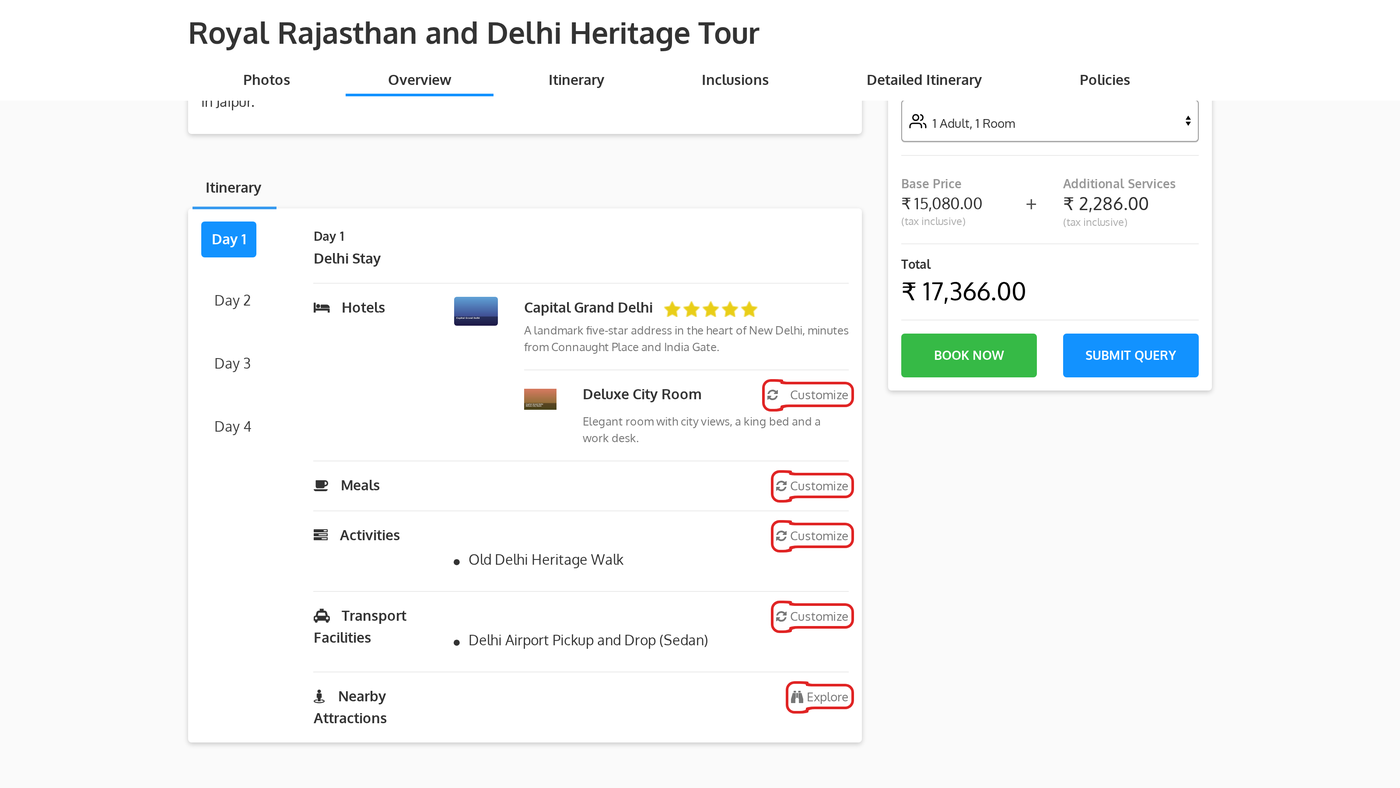Click the additional services amount ₹ 2,286.00

(1106, 204)
